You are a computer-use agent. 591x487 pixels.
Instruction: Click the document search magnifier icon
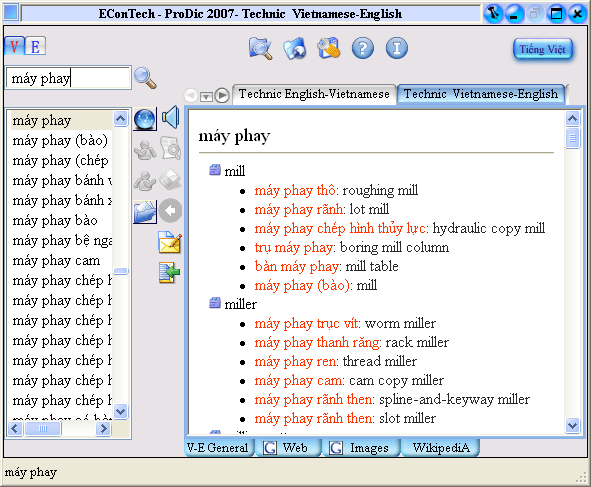[170, 147]
